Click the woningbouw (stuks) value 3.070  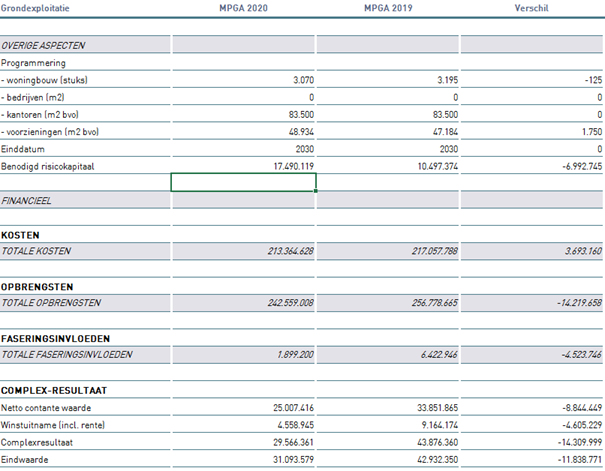pyautogui.click(x=299, y=79)
